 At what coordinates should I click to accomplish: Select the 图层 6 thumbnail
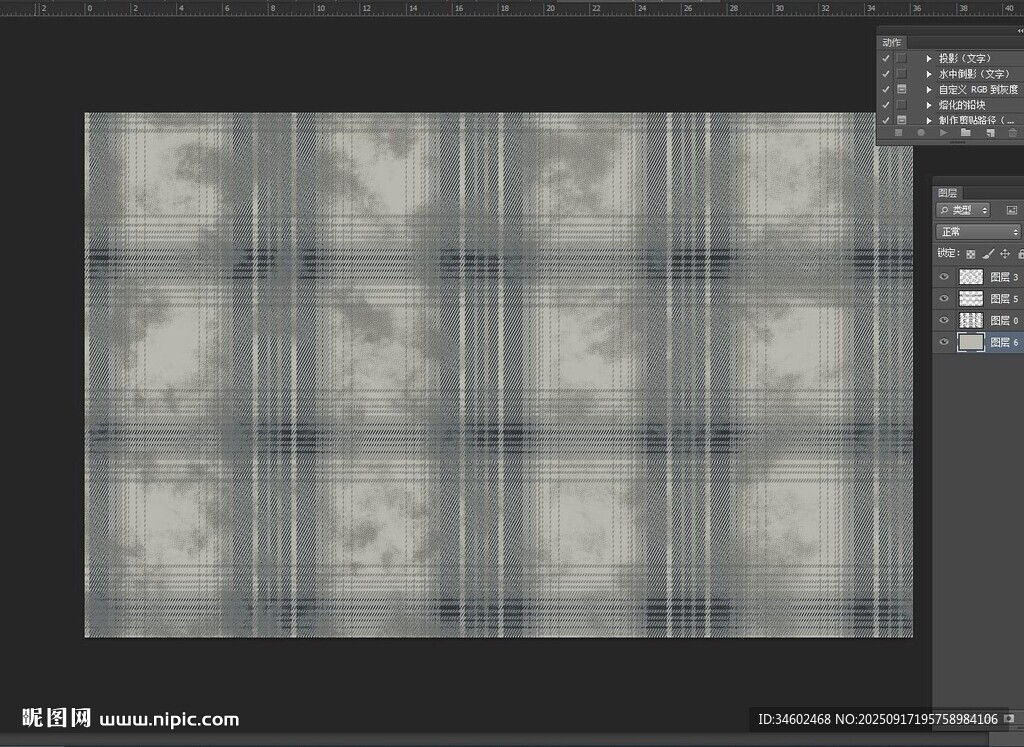(x=971, y=342)
